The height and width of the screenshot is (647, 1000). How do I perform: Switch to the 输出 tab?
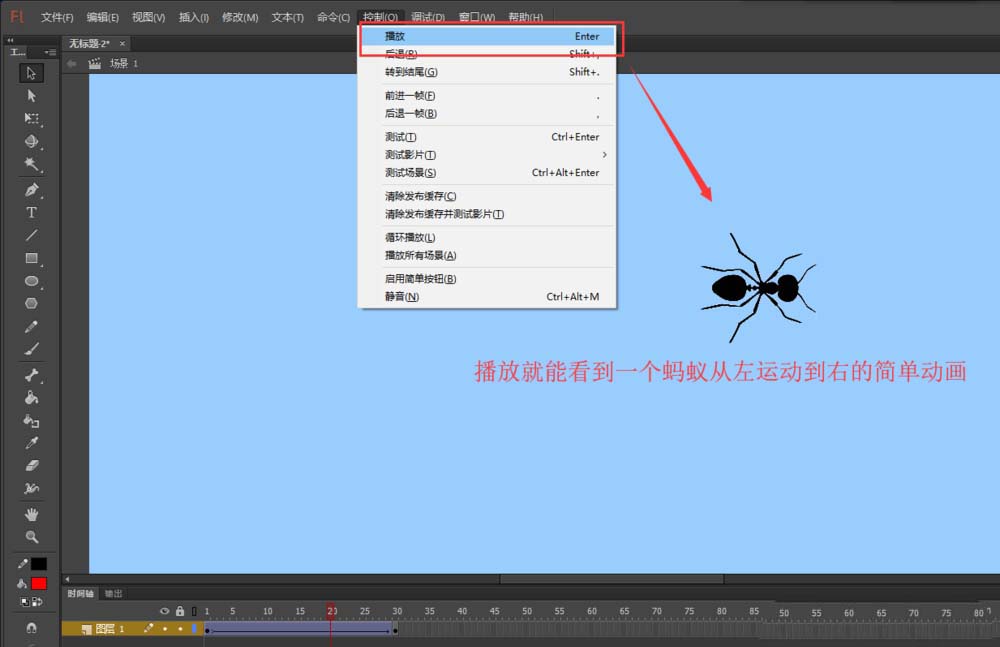coord(113,593)
